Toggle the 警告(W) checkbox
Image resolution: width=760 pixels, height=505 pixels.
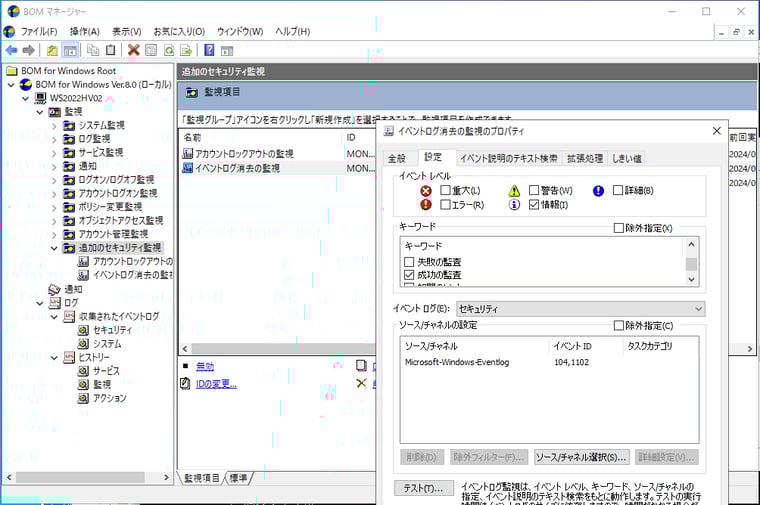(x=534, y=190)
